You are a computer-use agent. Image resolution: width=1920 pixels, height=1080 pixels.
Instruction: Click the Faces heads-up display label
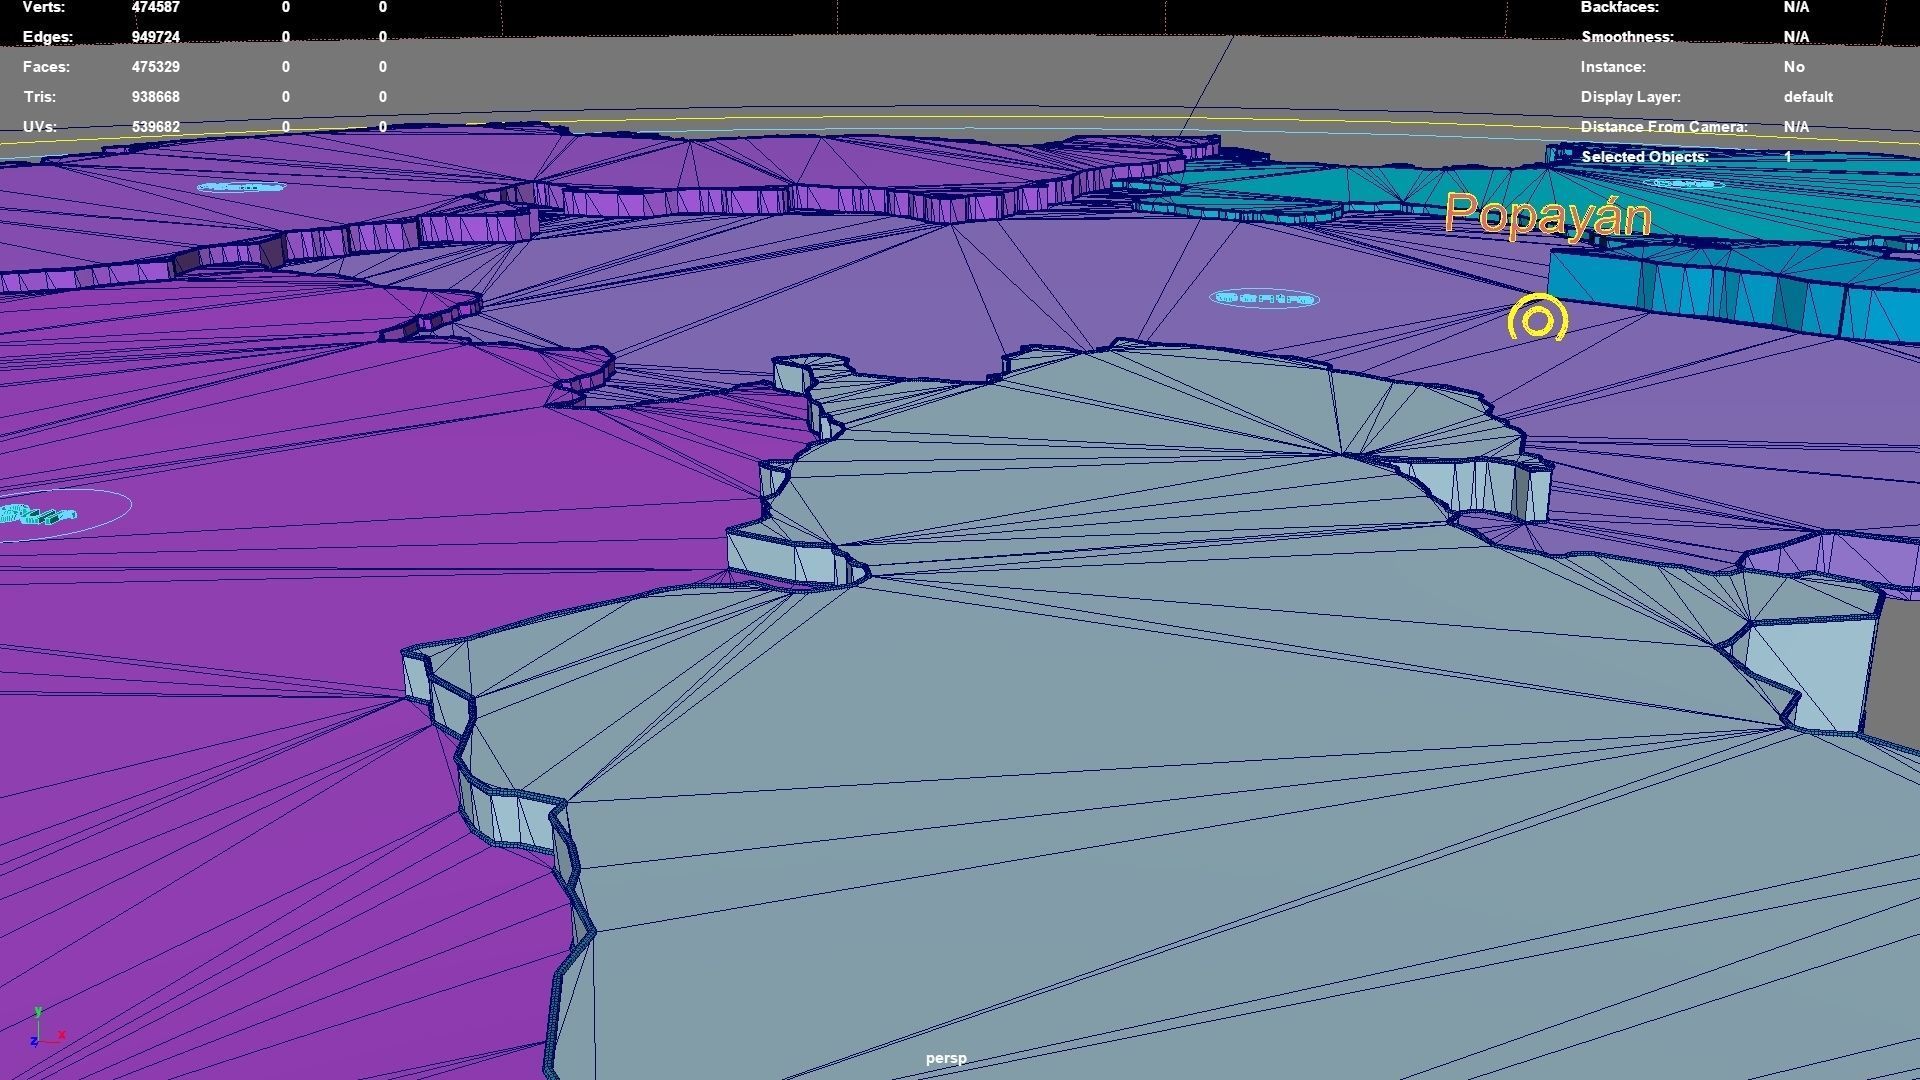pos(46,67)
